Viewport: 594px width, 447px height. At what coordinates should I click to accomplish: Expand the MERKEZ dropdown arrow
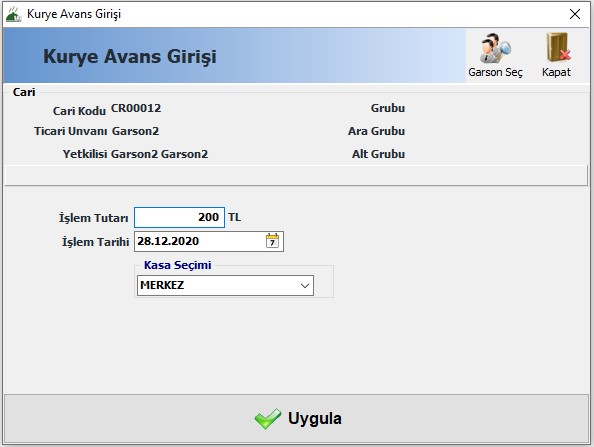305,285
